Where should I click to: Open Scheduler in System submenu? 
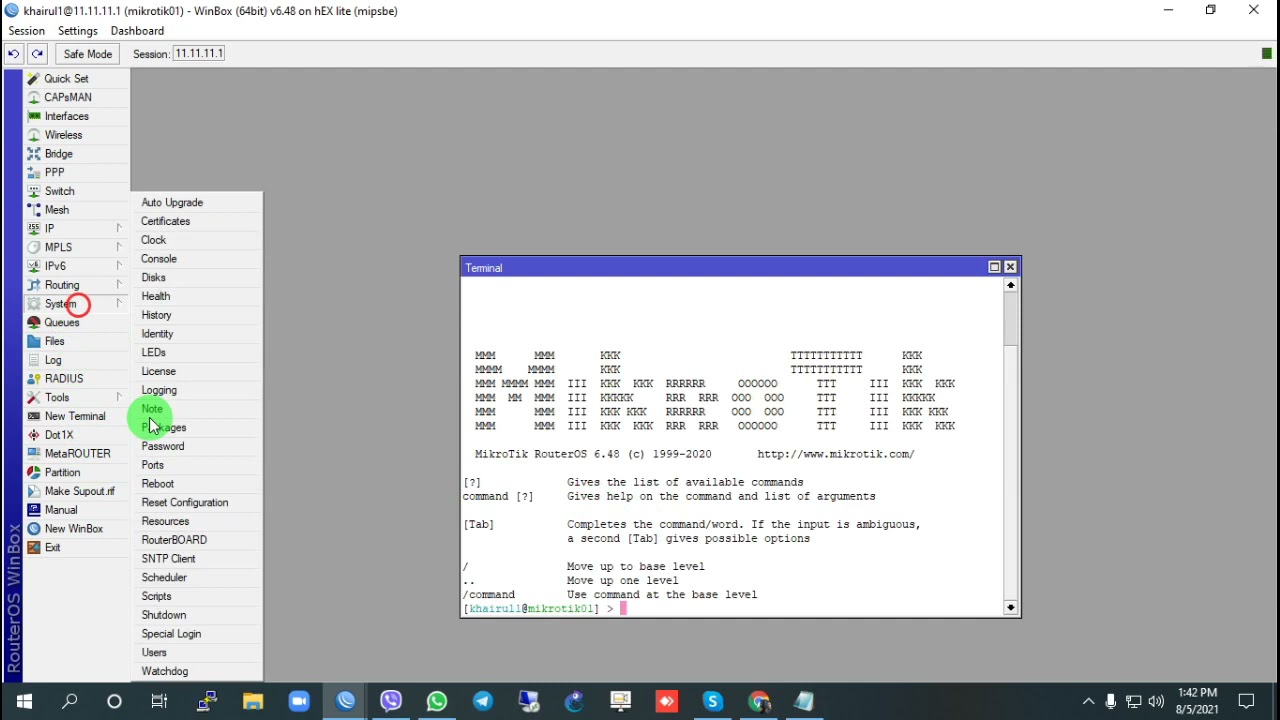tap(164, 577)
